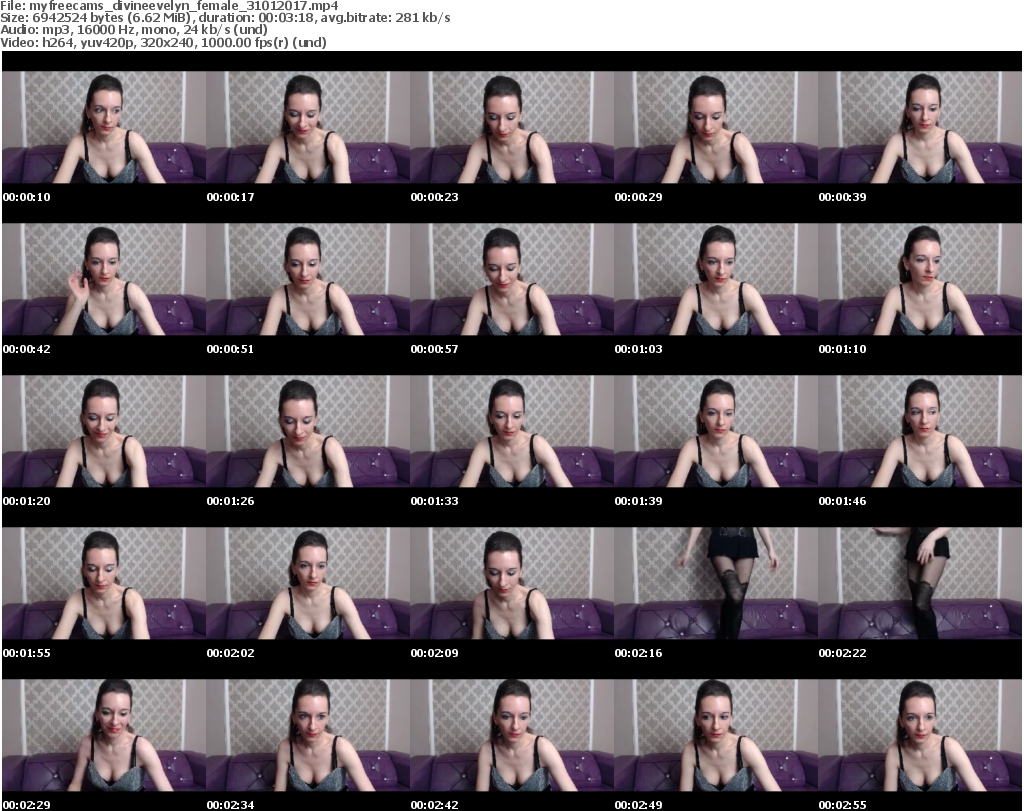Click the thumbnail frame at 00:00:10
This screenshot has width=1024, height=811.
coord(103,127)
